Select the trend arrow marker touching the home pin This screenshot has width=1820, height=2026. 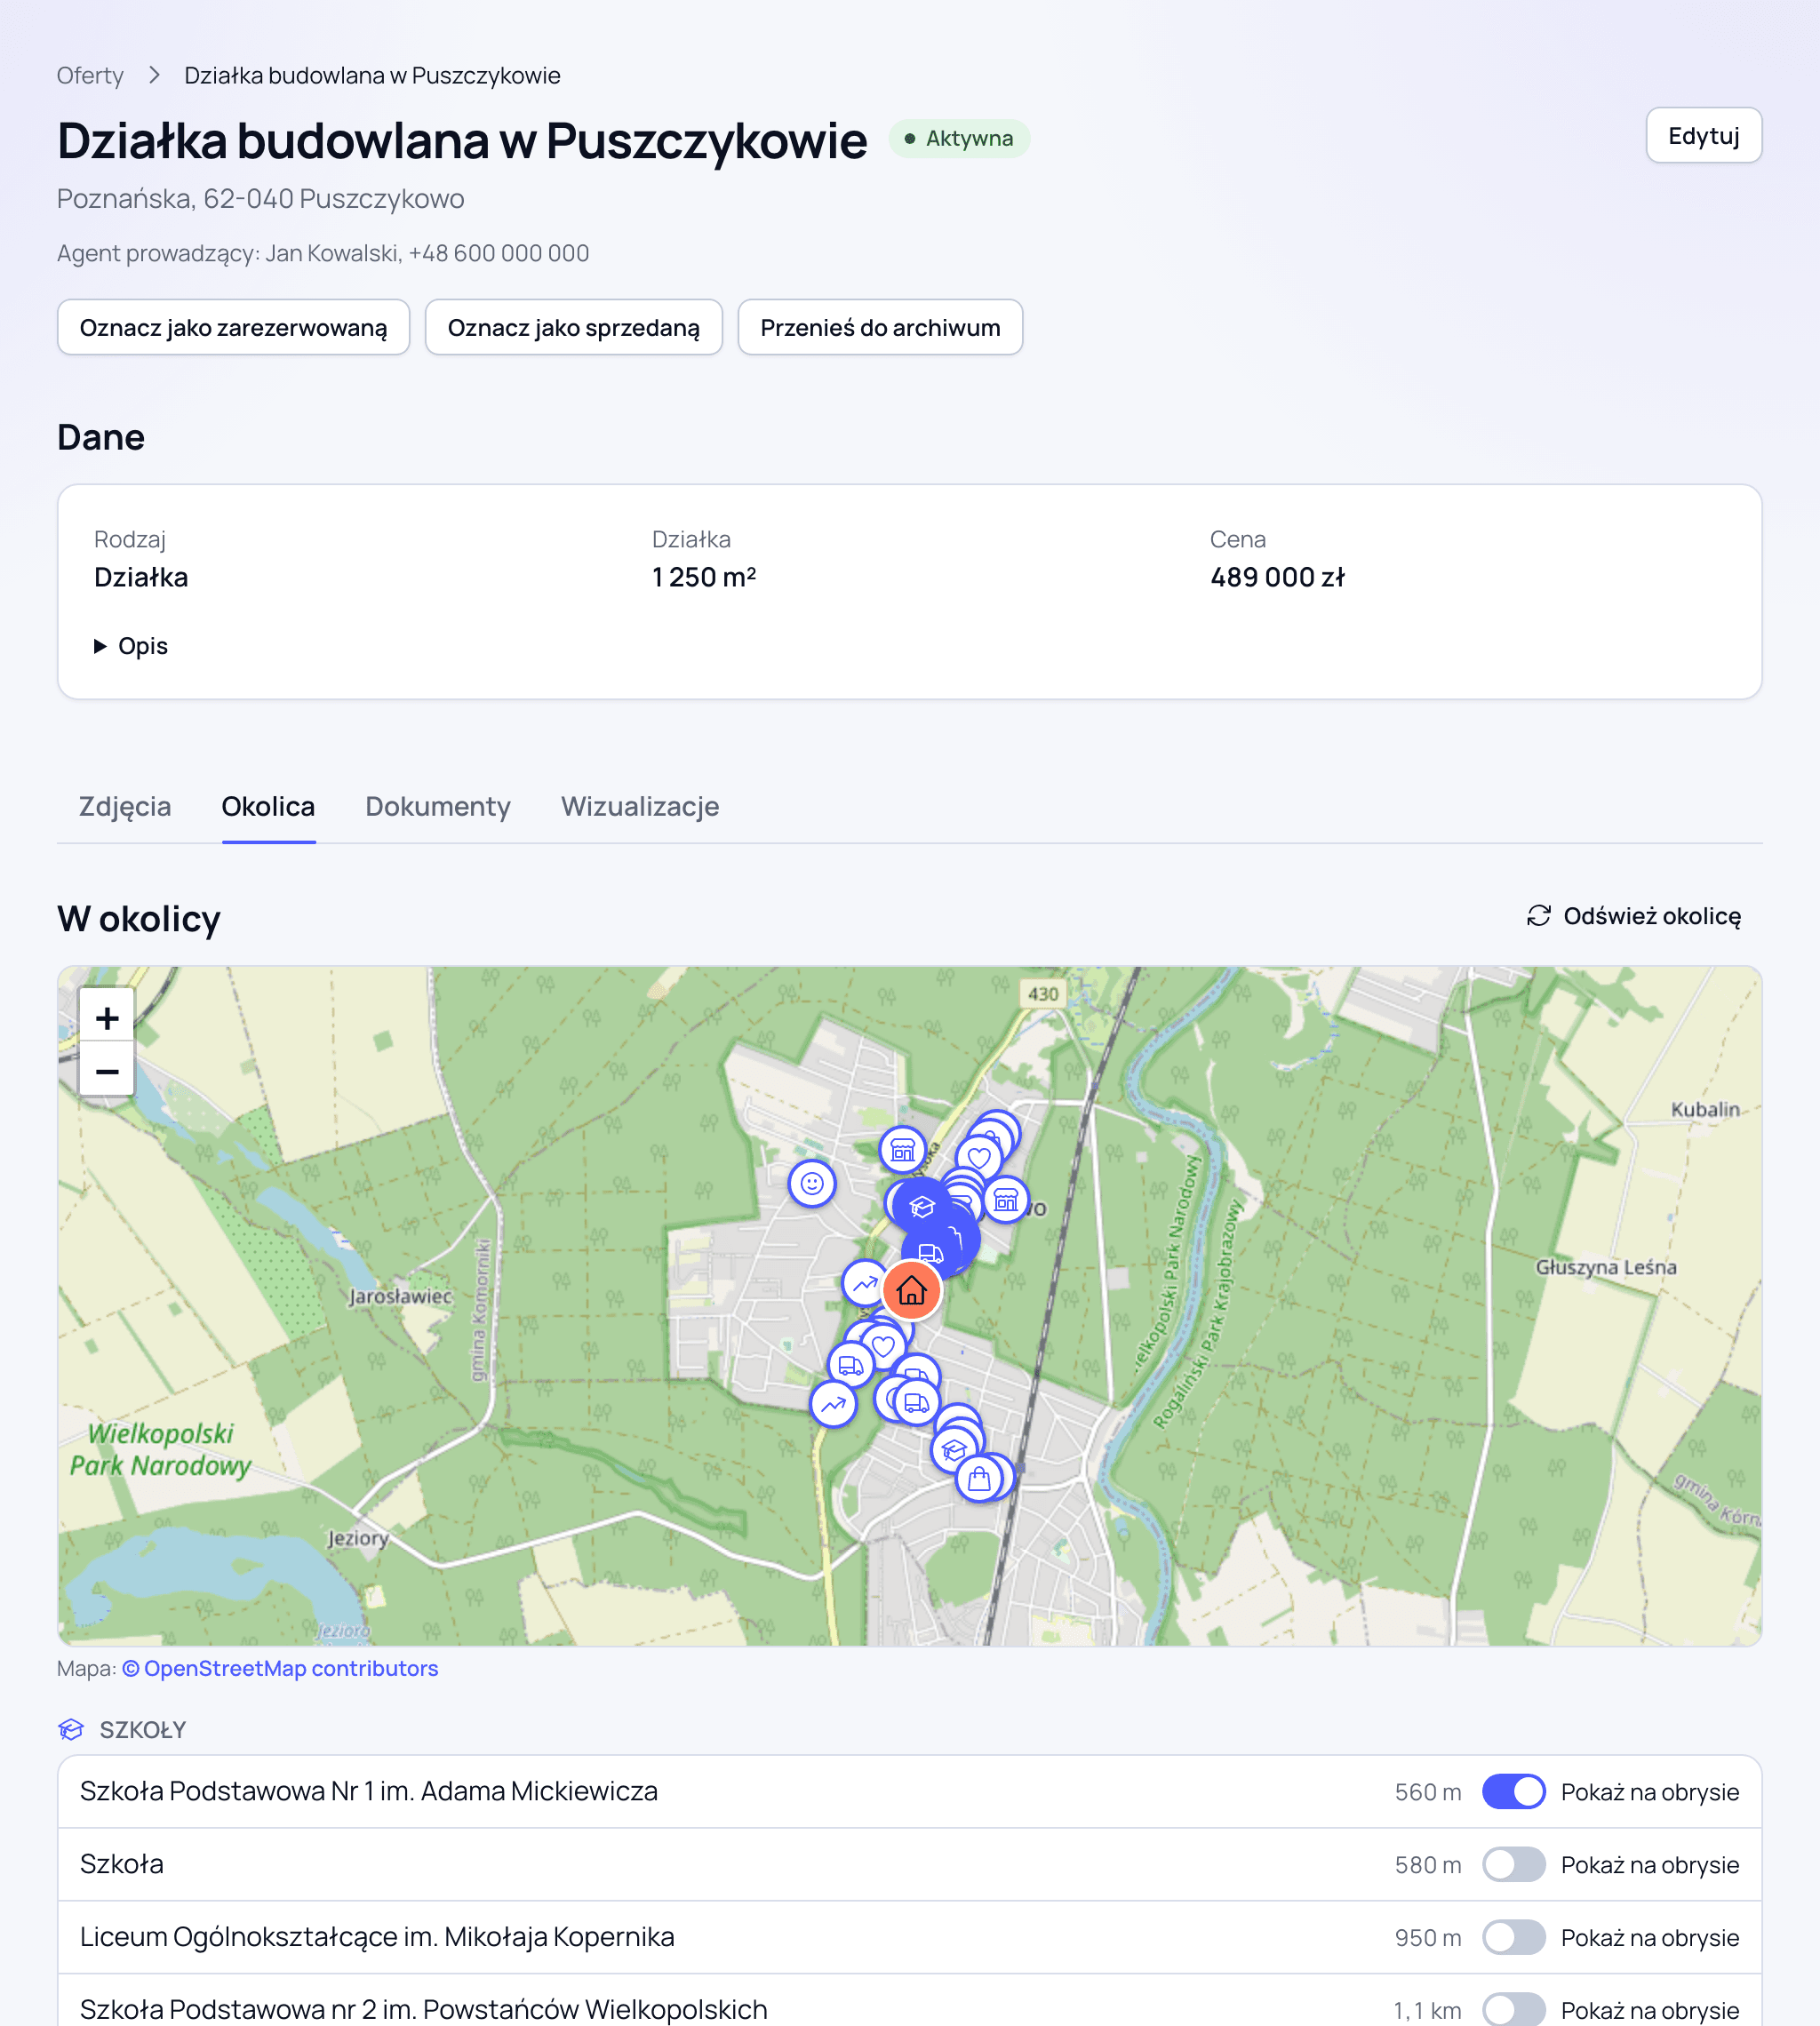pos(864,1283)
